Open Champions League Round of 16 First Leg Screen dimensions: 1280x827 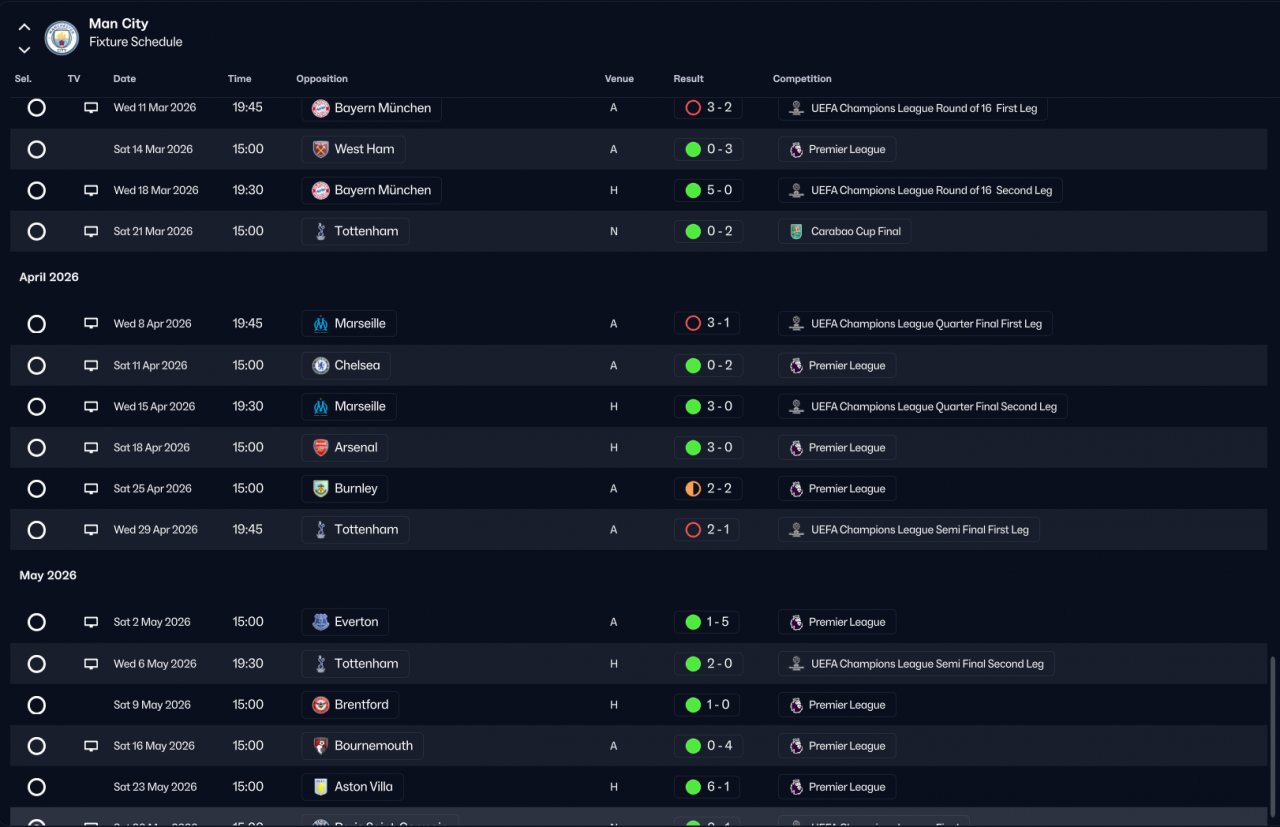click(x=913, y=108)
